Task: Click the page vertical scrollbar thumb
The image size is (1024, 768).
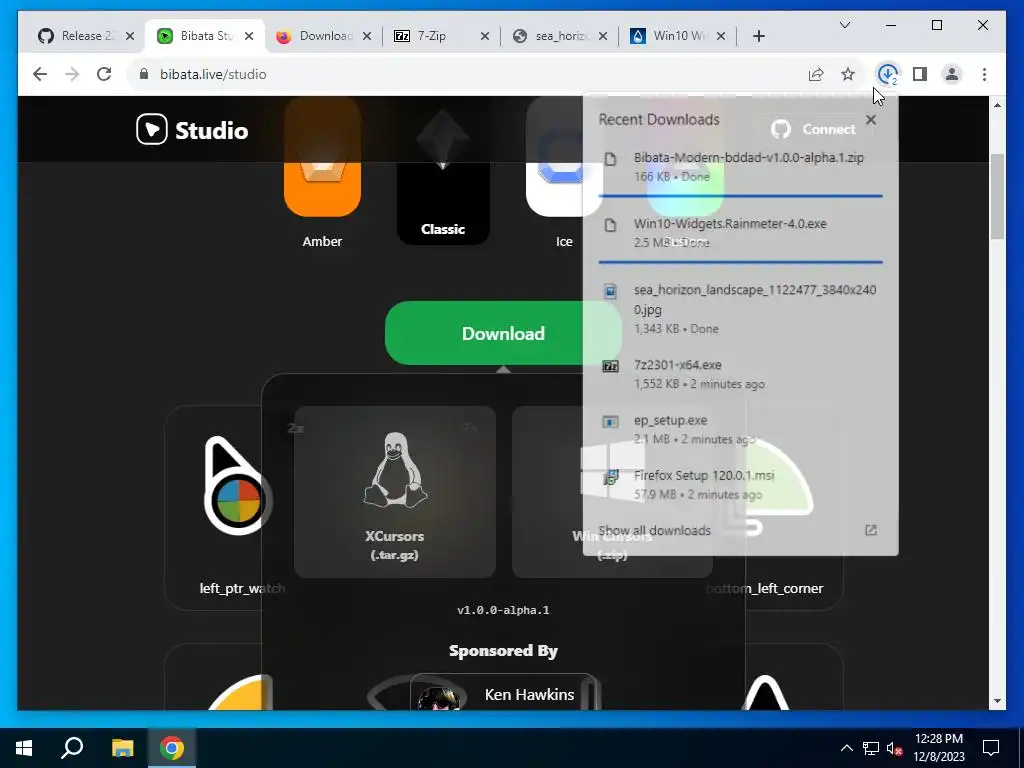Action: coord(997,196)
